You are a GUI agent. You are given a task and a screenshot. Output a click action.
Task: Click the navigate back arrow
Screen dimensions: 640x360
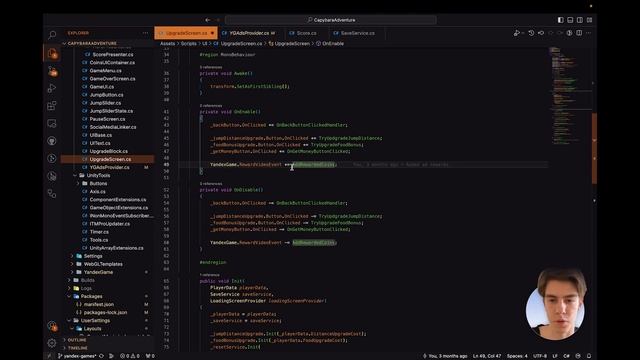click(208, 20)
